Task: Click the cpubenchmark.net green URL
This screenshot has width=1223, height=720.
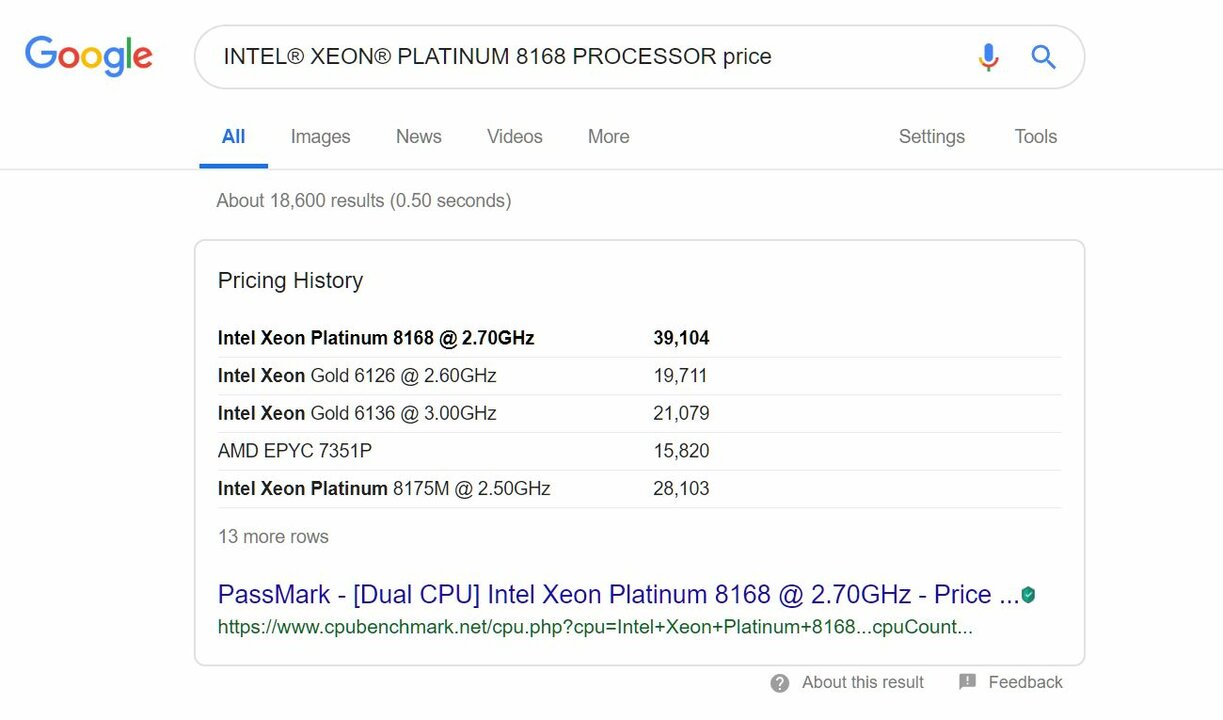Action: (595, 628)
